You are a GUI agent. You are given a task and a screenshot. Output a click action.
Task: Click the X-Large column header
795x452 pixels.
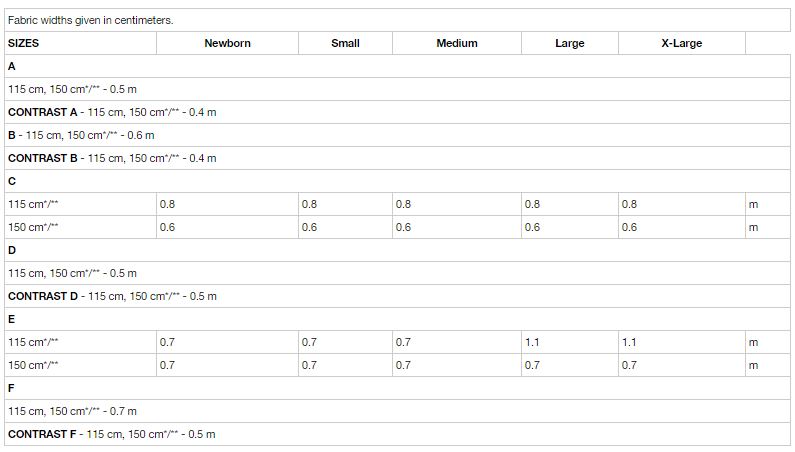(x=682, y=43)
